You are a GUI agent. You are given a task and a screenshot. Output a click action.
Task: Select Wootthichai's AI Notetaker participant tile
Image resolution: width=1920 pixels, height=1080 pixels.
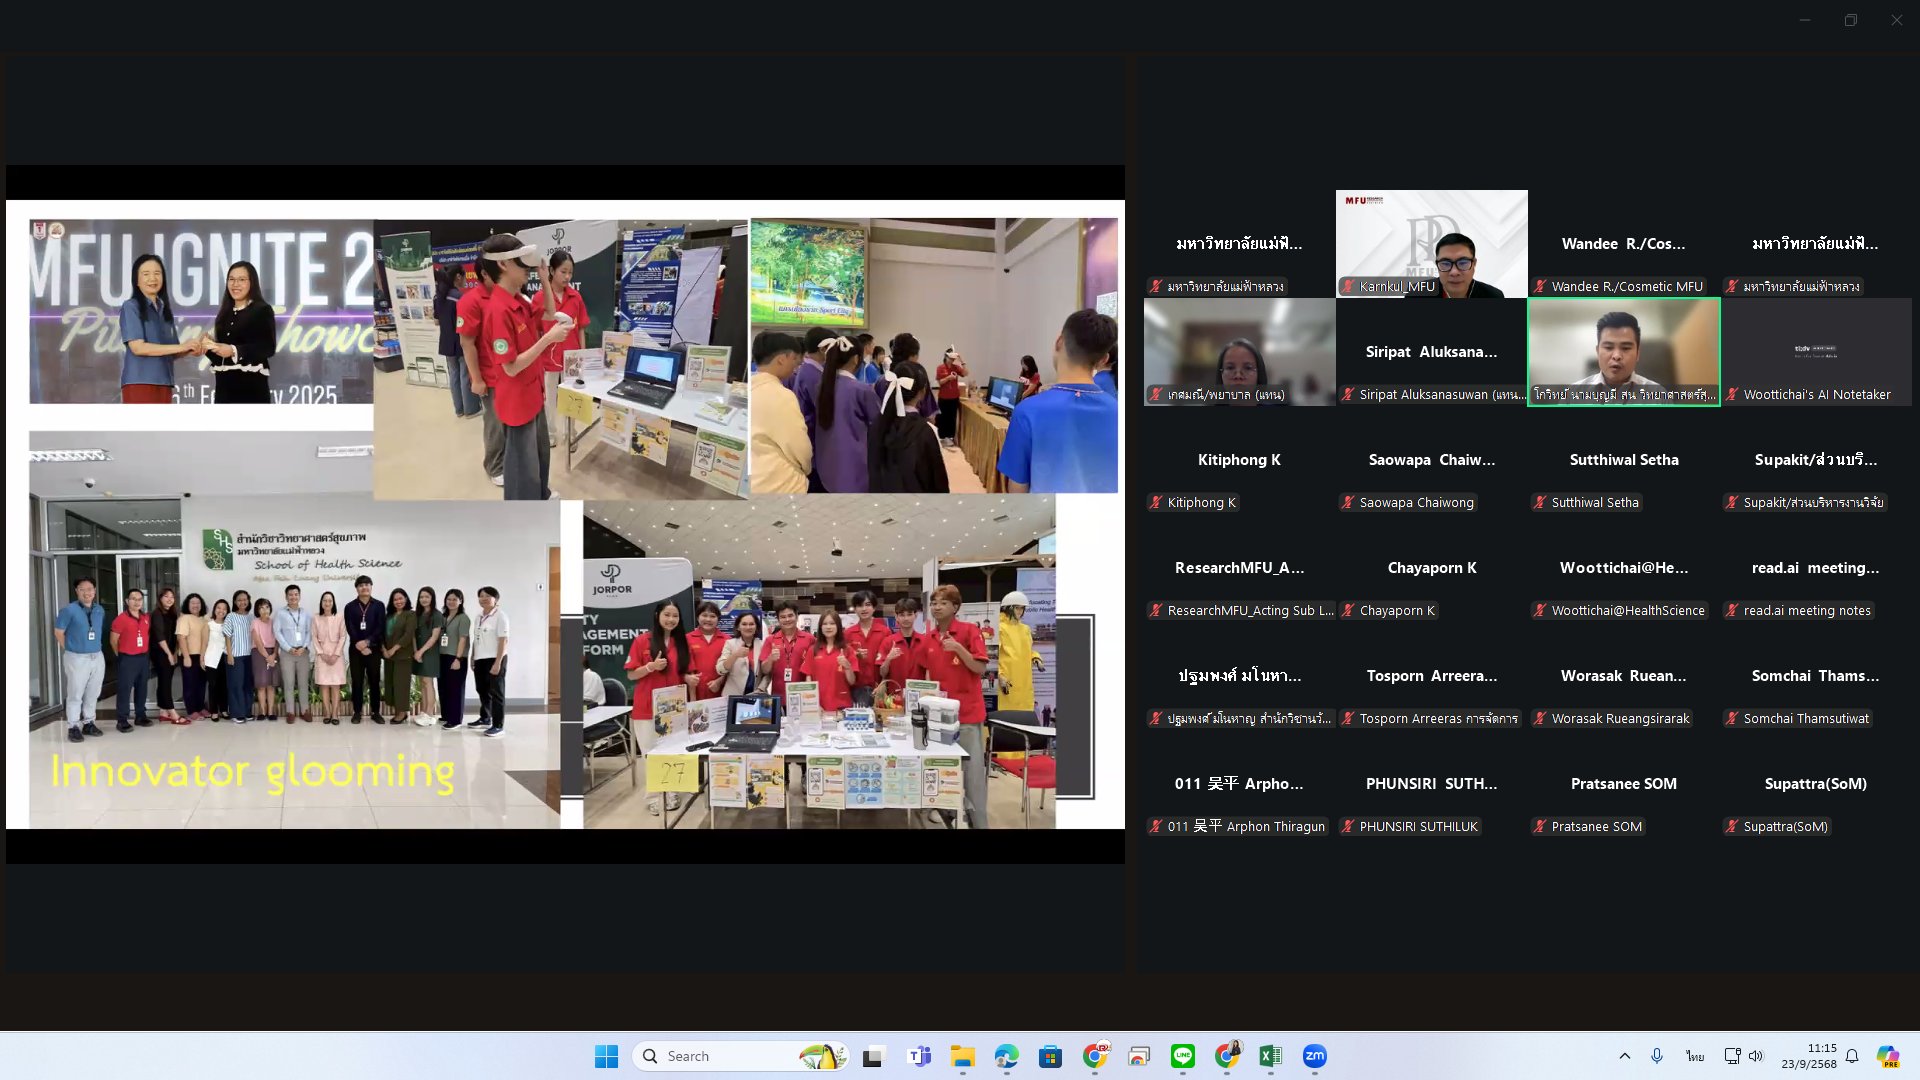point(1816,352)
